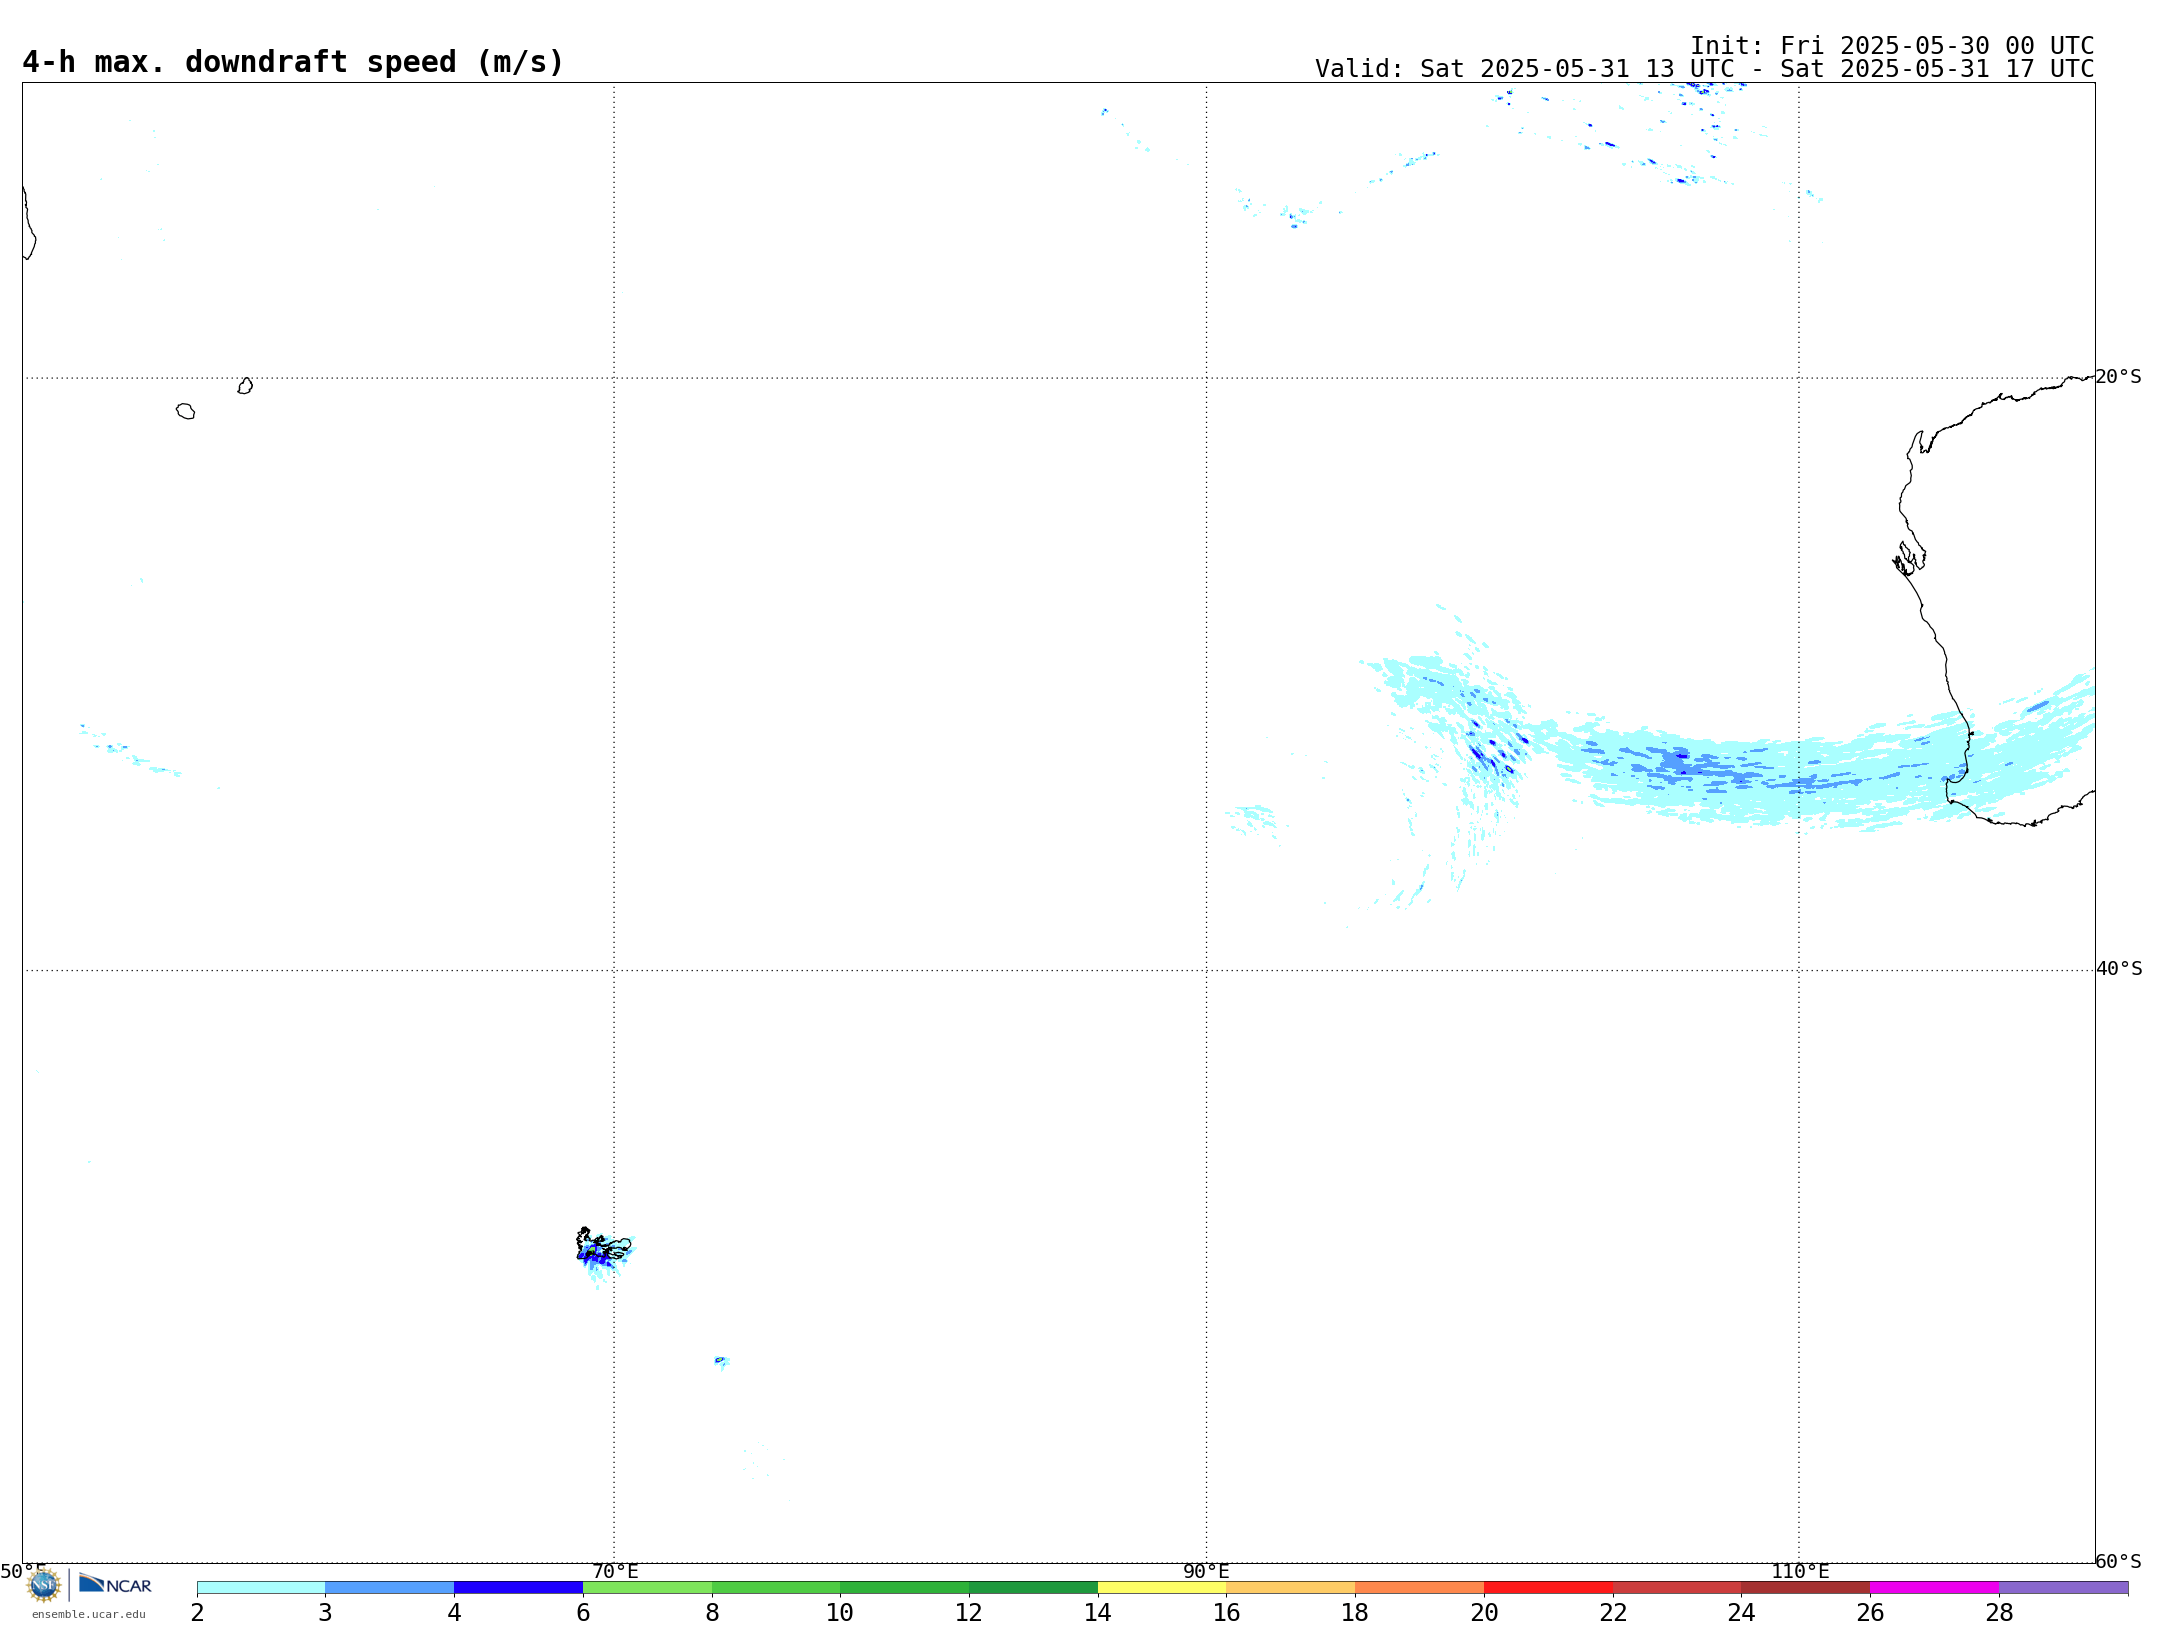Screen dimensions: 2160x1626
Task: Click the Shark Bay inlet on Australian coast
Action: (x=1909, y=559)
